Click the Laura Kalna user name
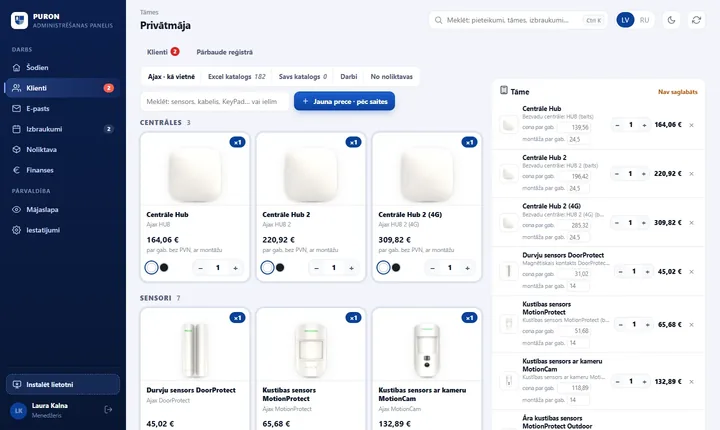The height and width of the screenshot is (430, 720). [x=50, y=406]
